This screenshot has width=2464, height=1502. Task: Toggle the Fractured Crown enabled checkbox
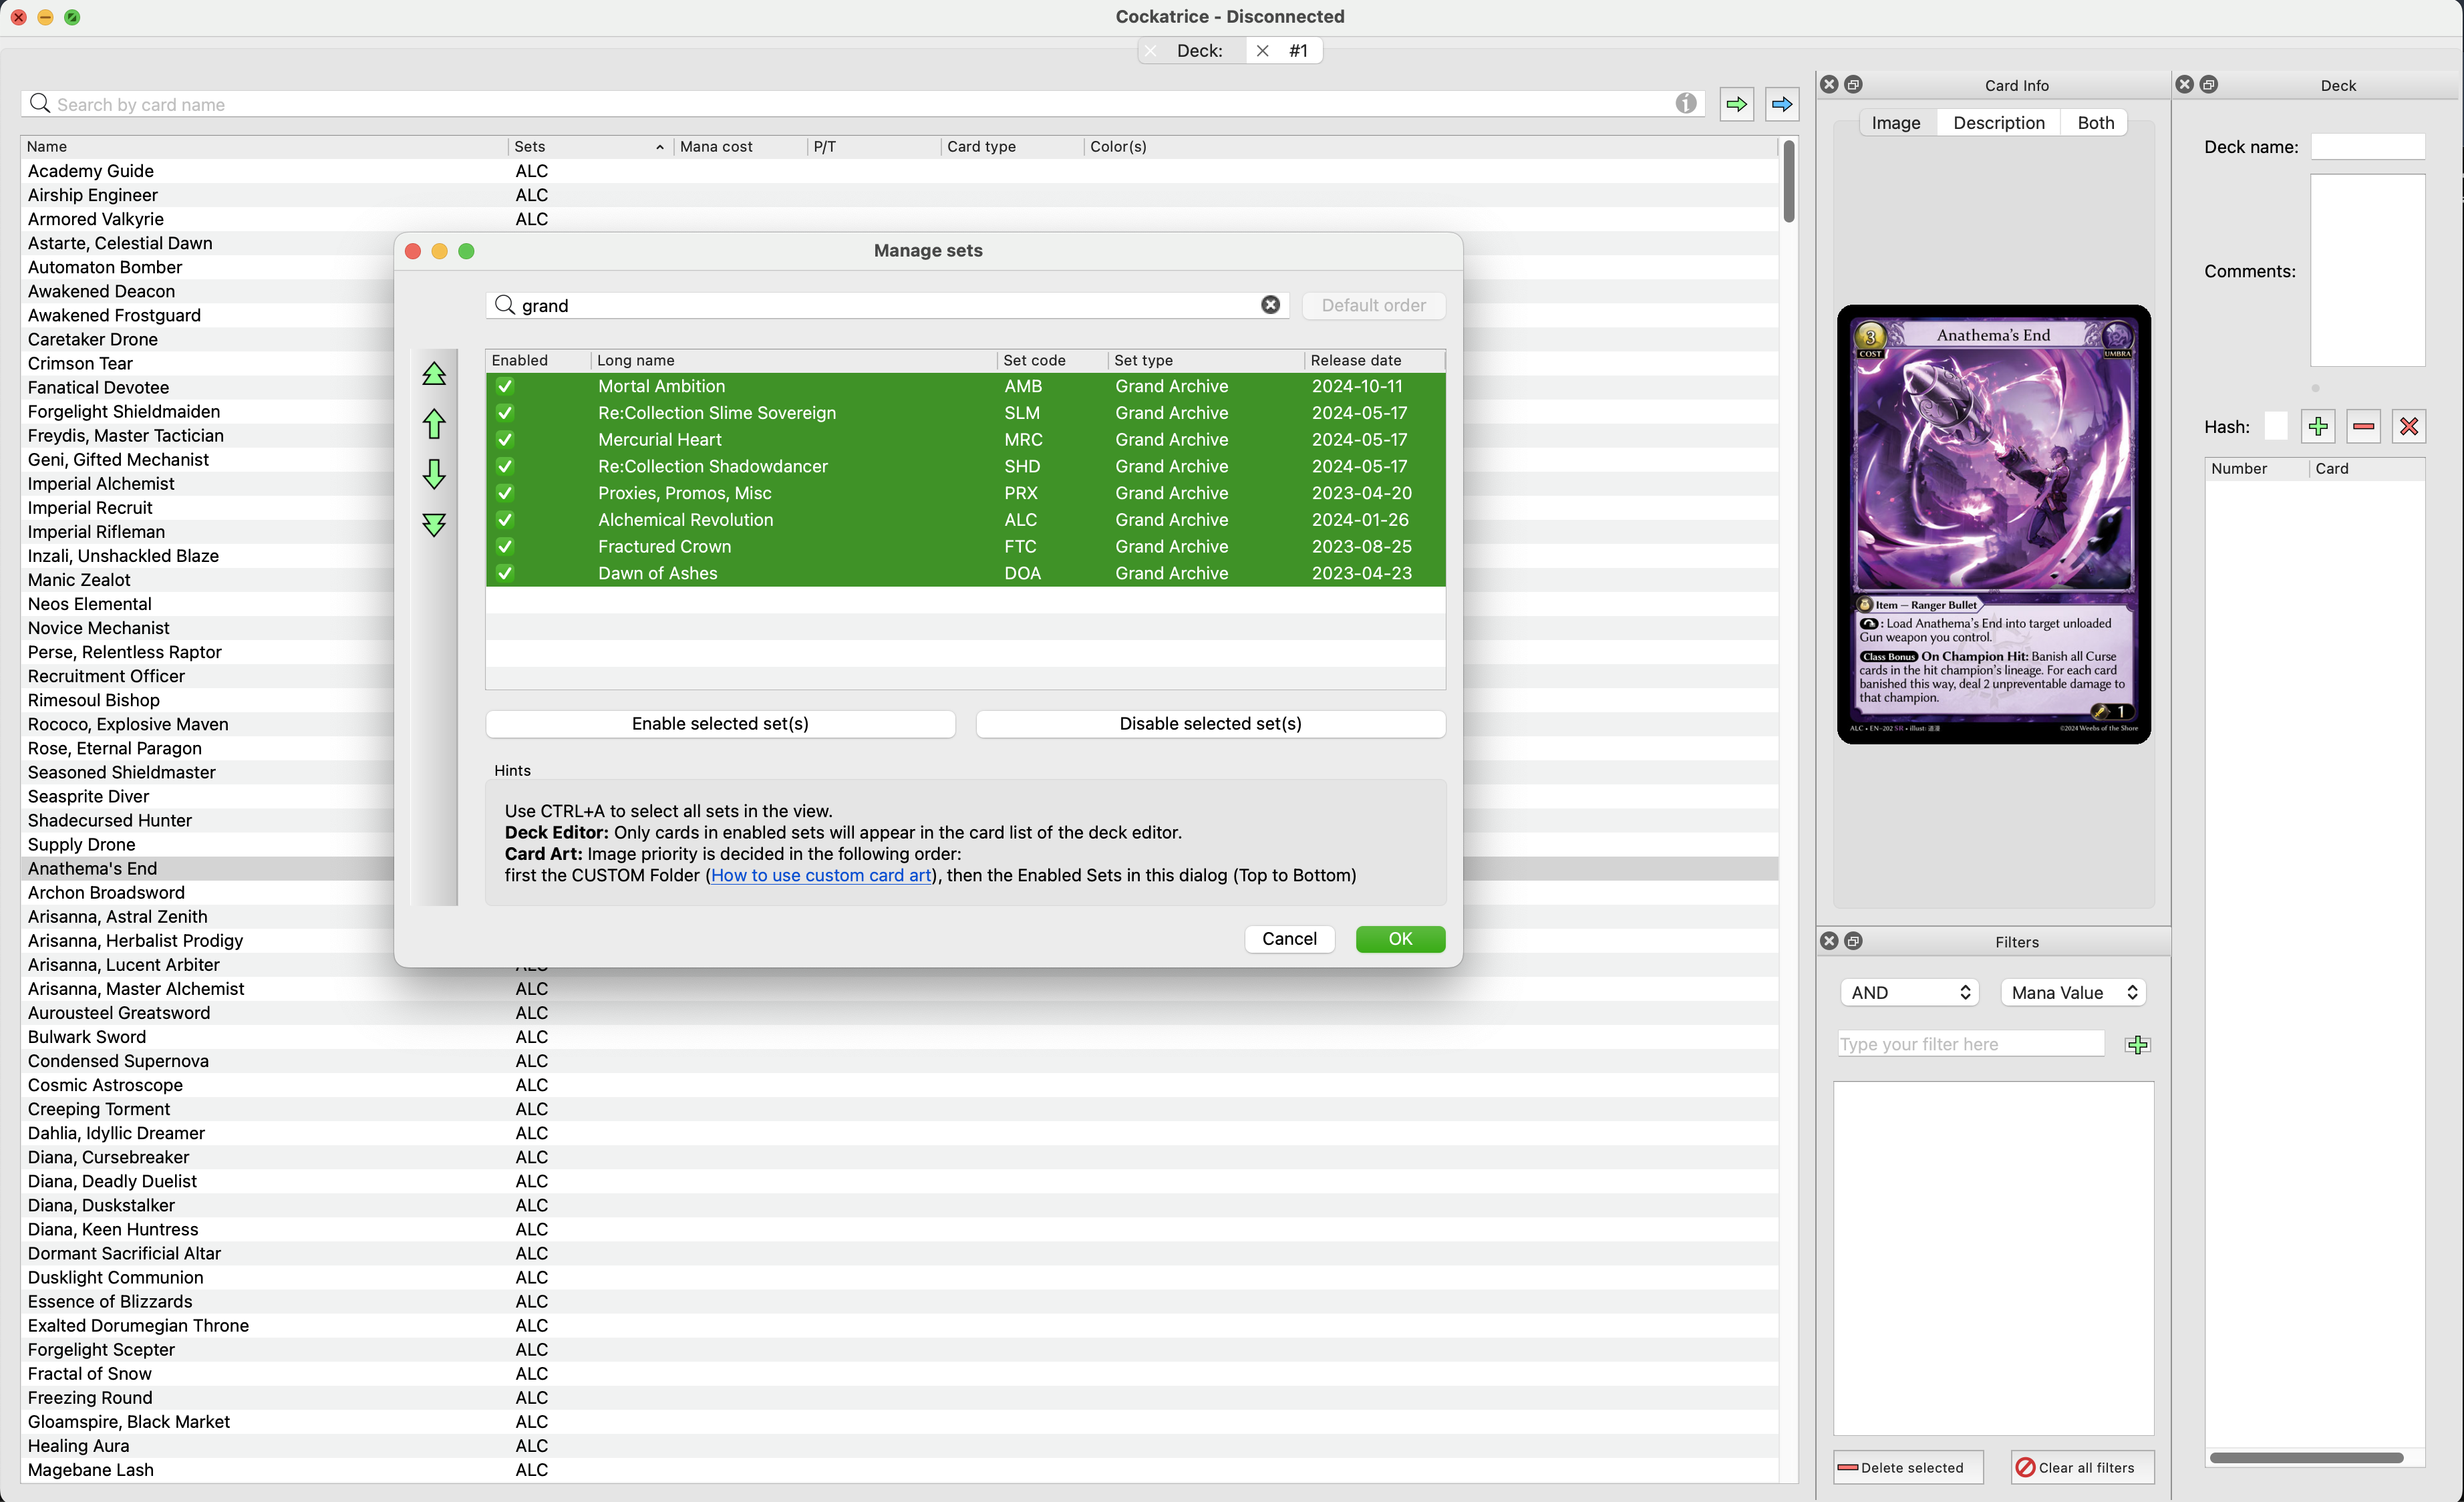505,547
